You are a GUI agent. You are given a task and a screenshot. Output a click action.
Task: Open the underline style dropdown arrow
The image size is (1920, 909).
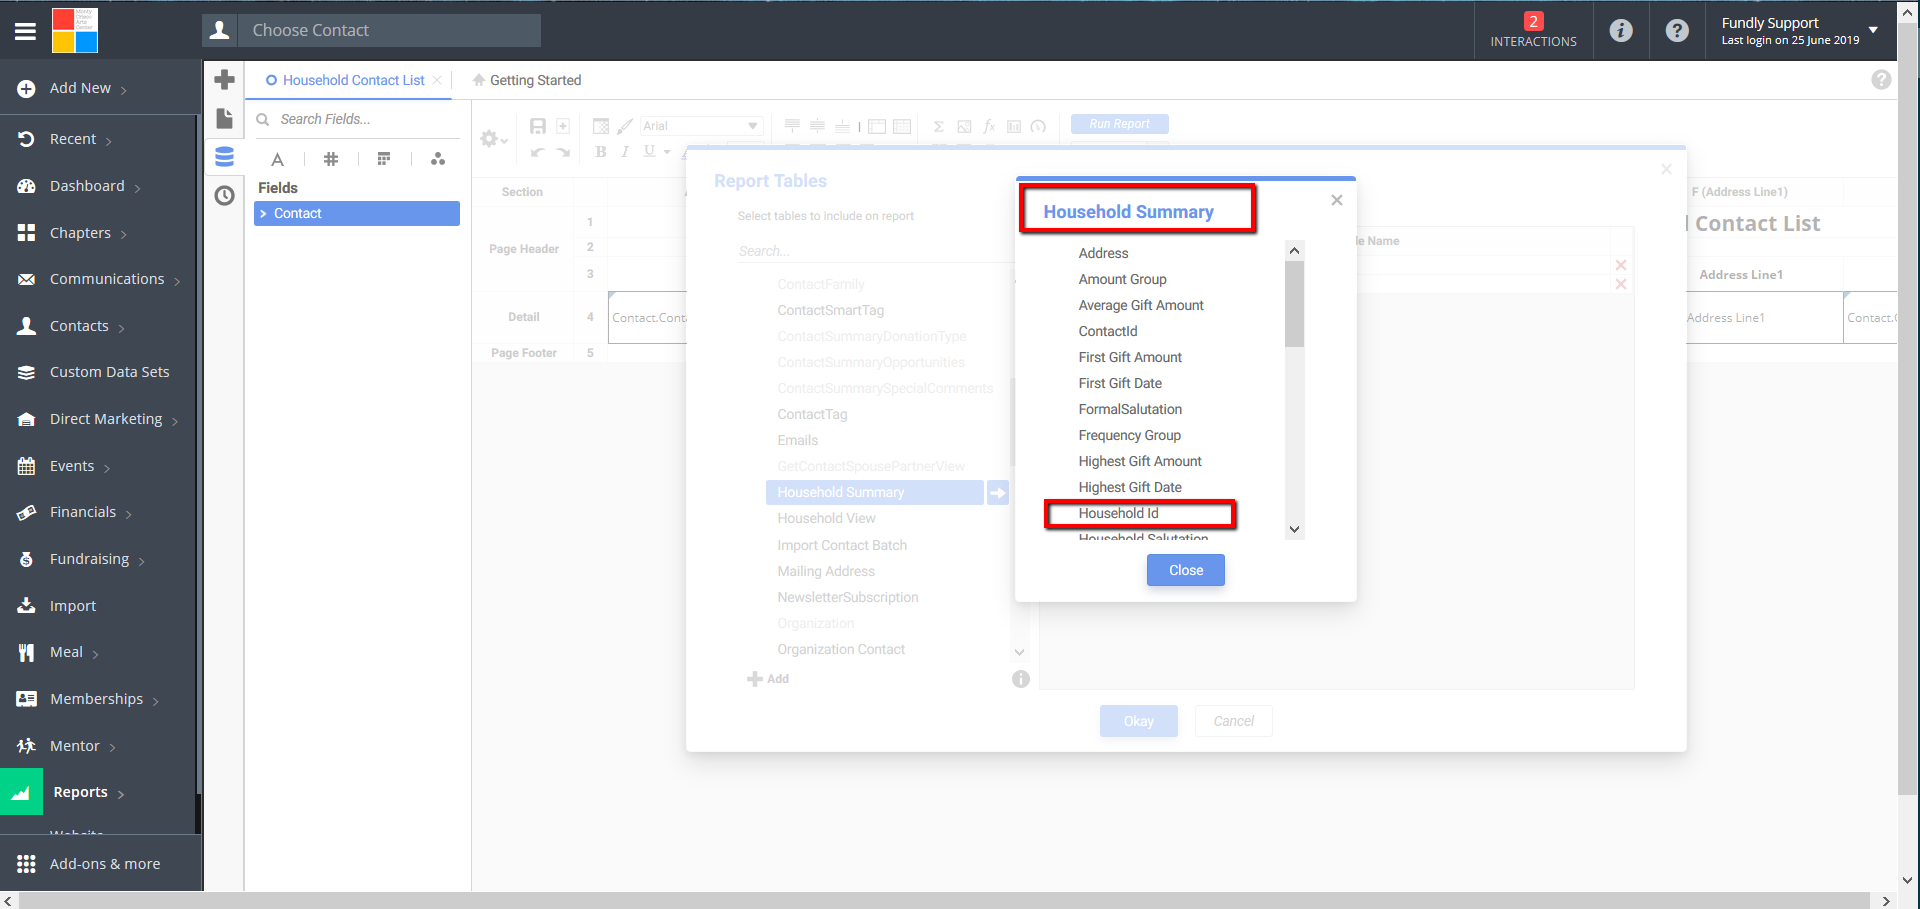[667, 152]
